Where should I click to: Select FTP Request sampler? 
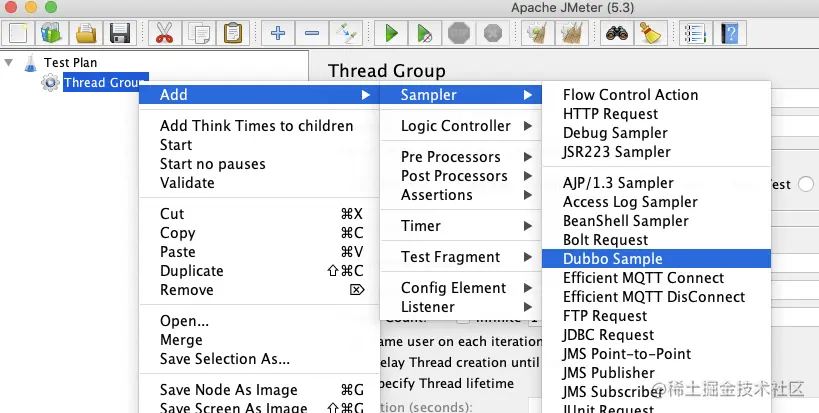(656, 316)
